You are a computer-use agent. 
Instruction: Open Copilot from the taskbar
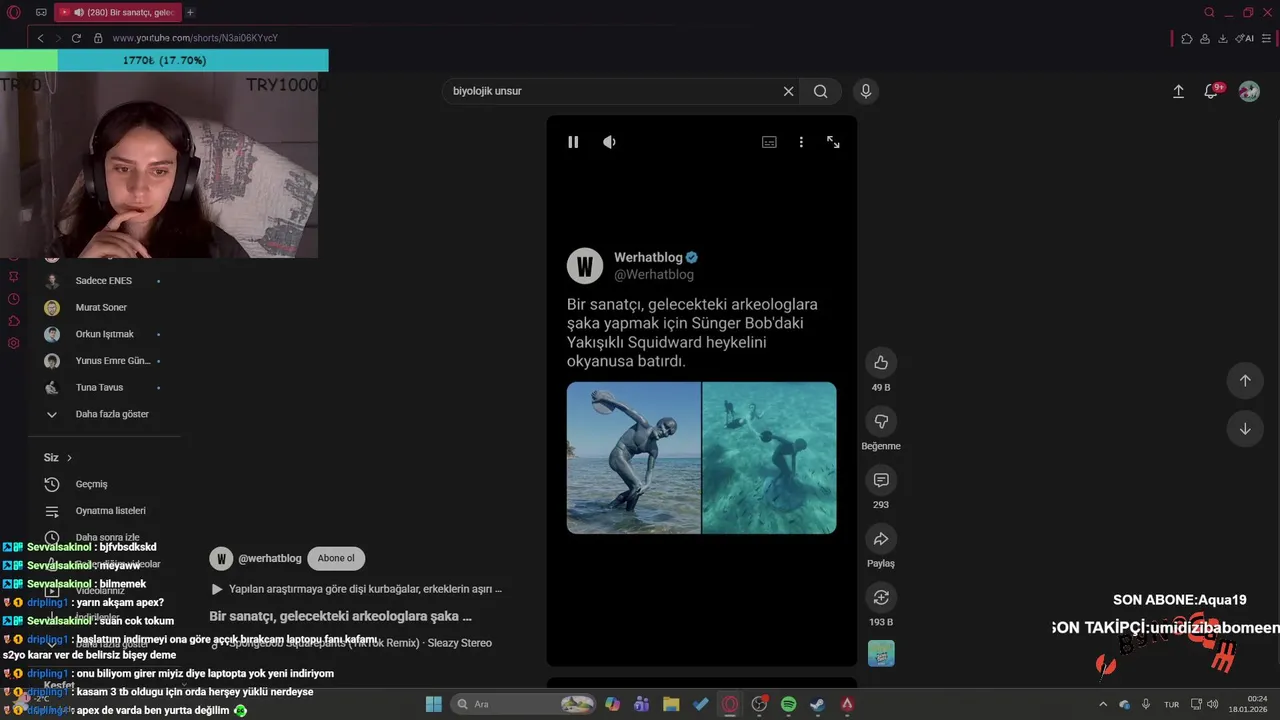(612, 704)
